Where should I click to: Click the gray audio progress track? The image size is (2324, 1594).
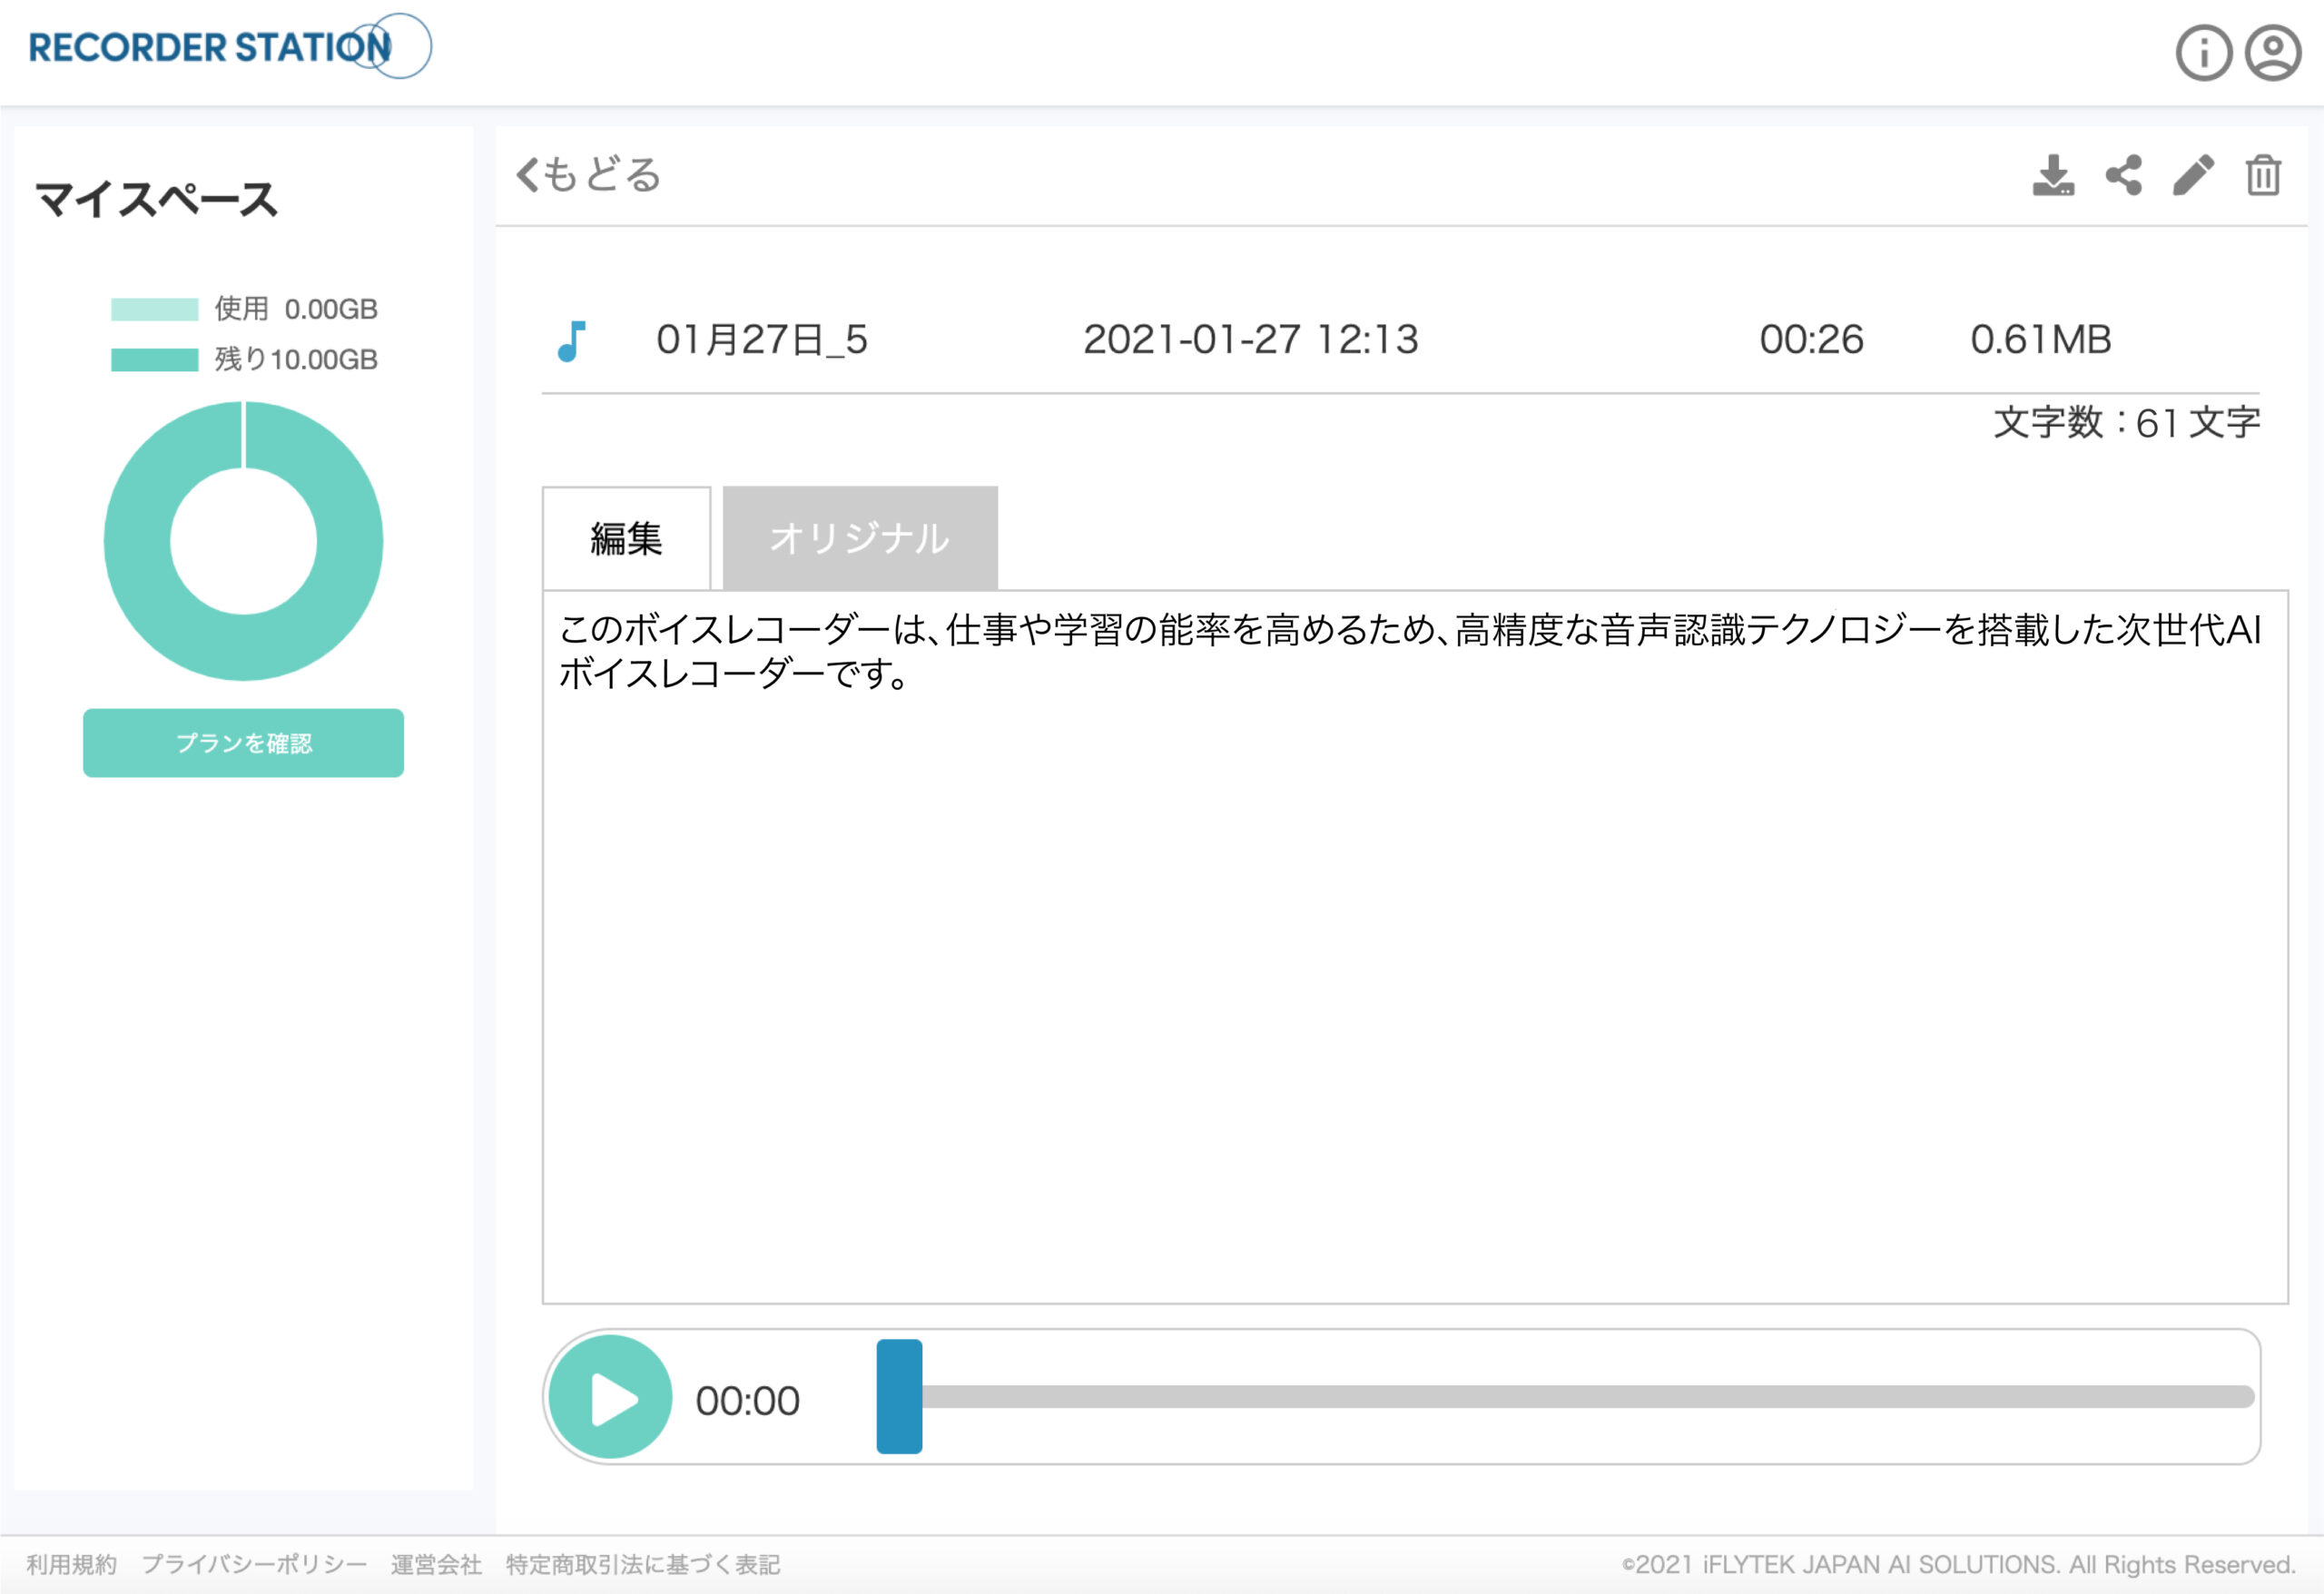[x=1587, y=1397]
